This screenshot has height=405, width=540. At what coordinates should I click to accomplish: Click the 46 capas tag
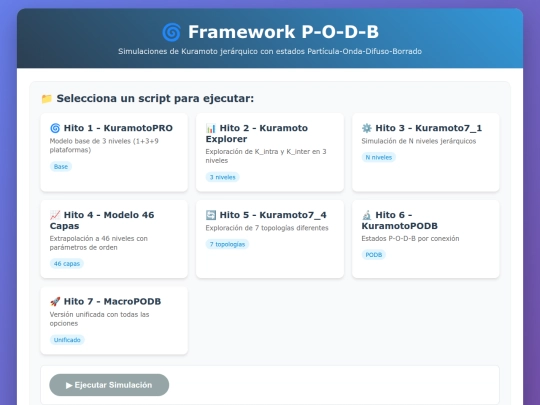click(66, 264)
